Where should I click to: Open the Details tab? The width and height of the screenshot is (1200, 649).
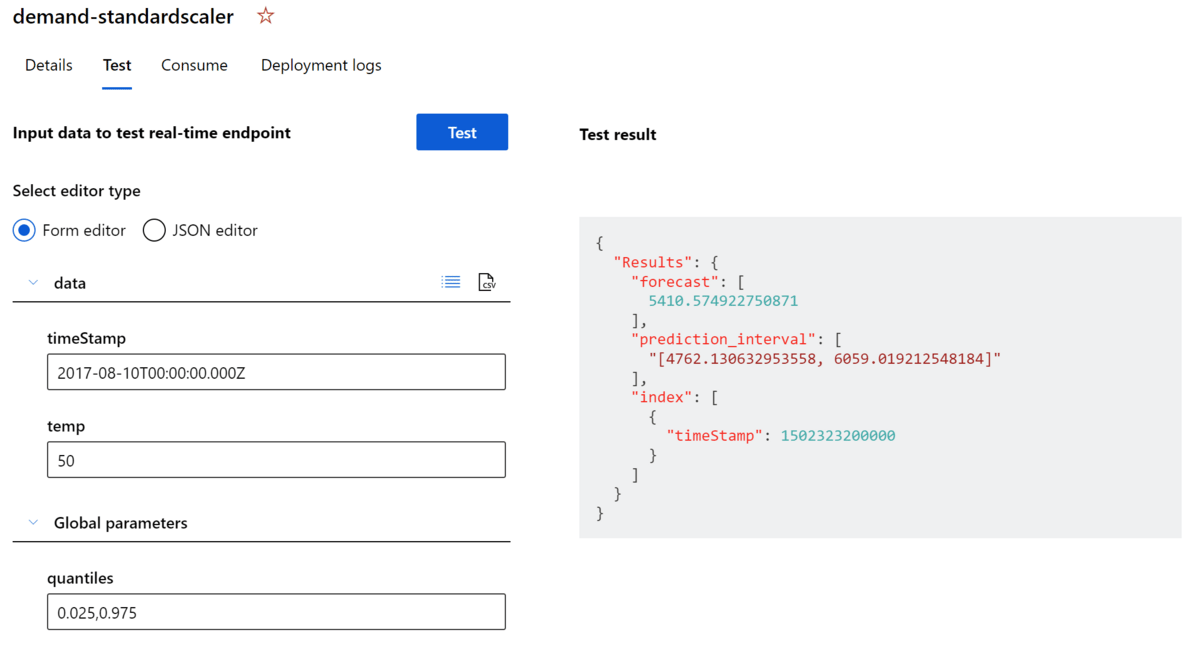[48, 65]
